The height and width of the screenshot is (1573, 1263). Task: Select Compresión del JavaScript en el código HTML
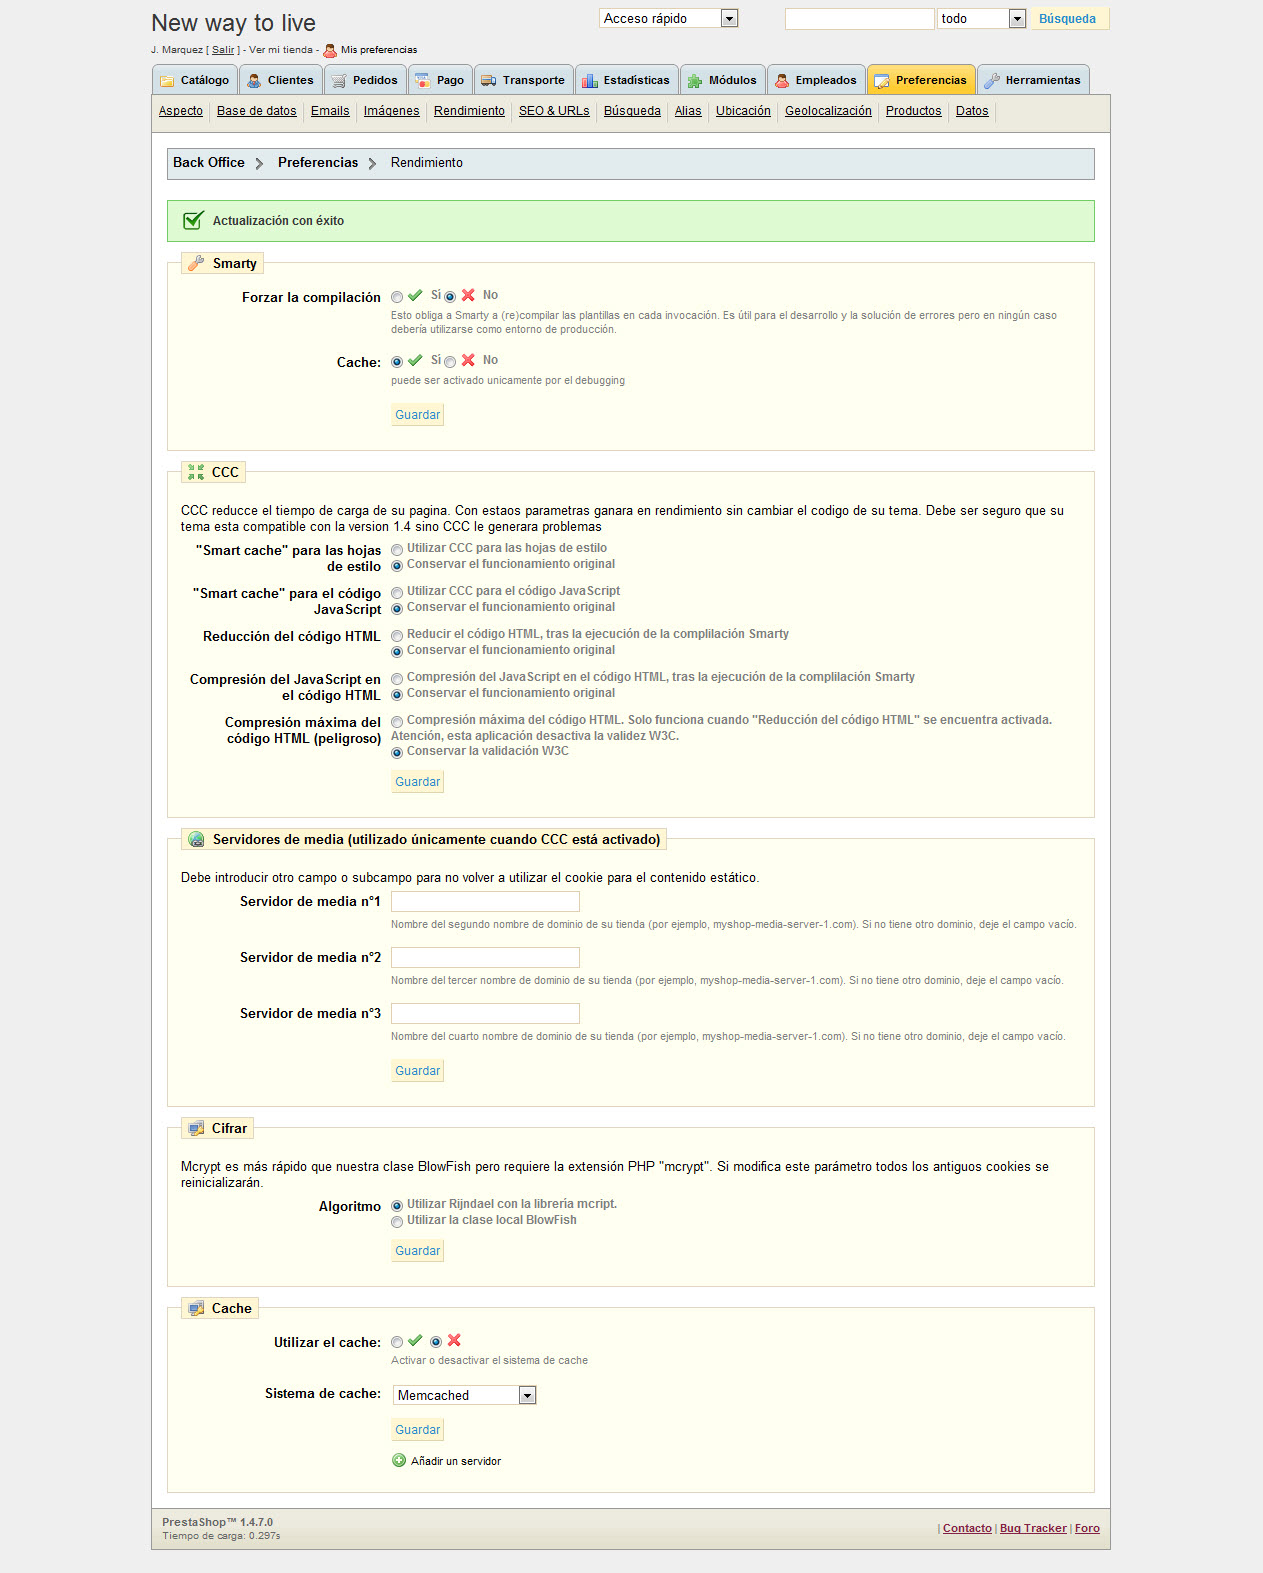tap(397, 679)
